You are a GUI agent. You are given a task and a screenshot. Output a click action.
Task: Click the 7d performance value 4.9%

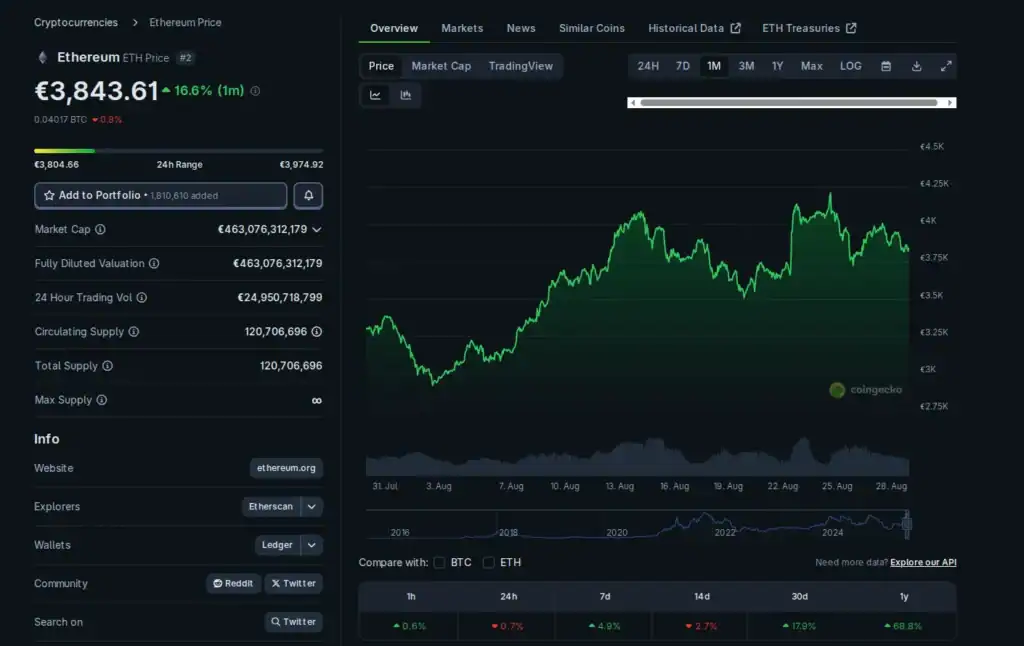point(605,626)
